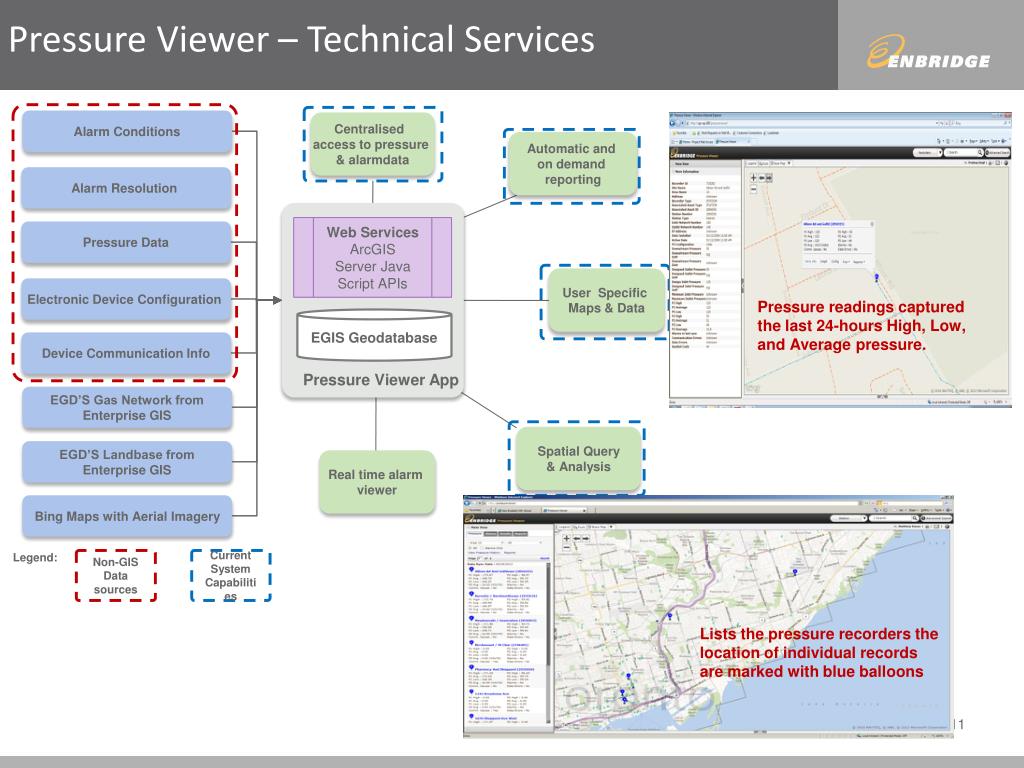1024x768 pixels.
Task: Open the dropdown in lower Pressure Viewer header
Action: (x=848, y=518)
